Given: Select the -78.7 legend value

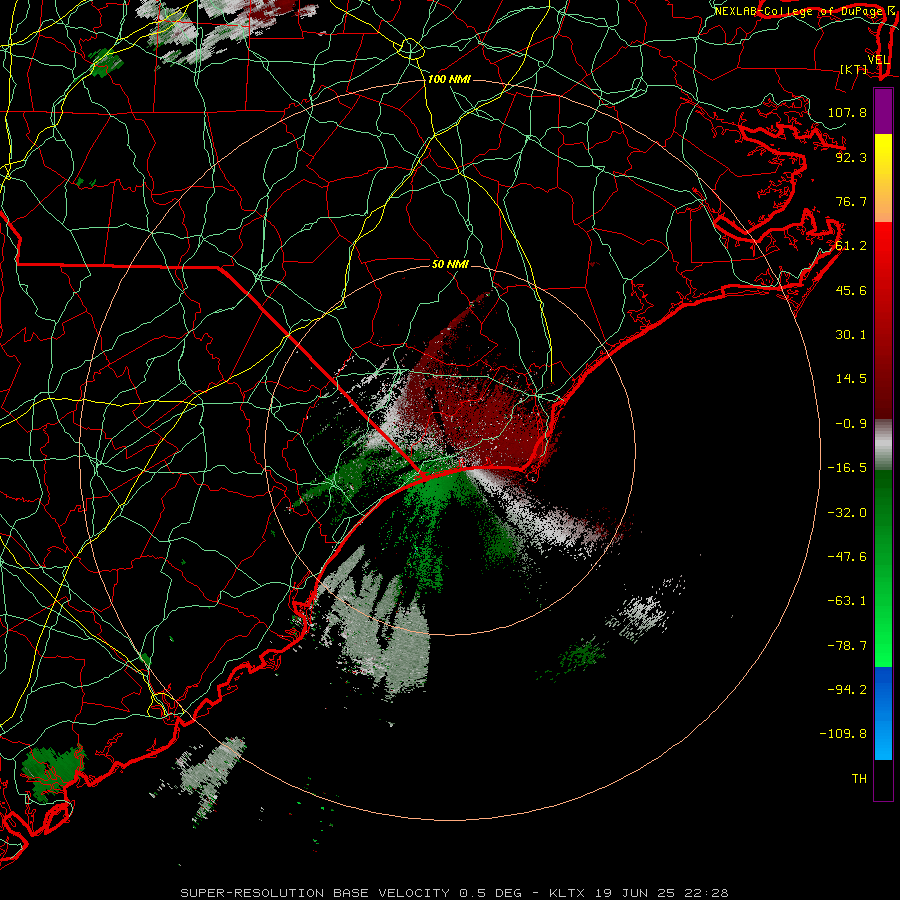Looking at the screenshot, I should pyautogui.click(x=847, y=646).
